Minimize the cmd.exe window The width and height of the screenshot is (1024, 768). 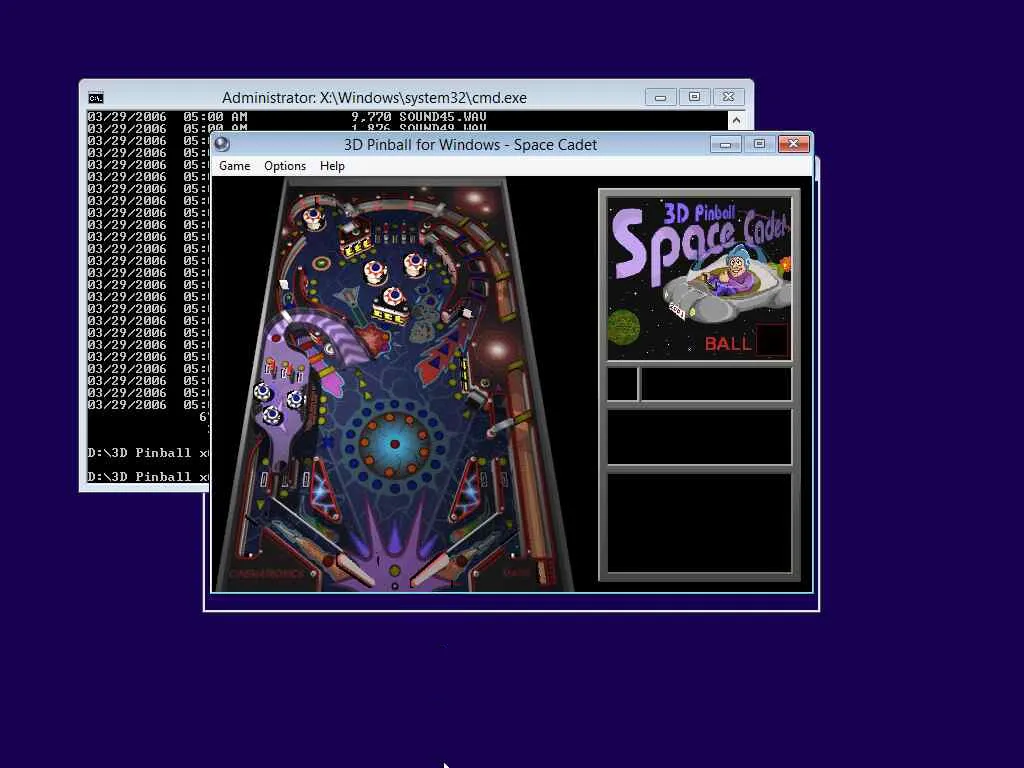661,97
